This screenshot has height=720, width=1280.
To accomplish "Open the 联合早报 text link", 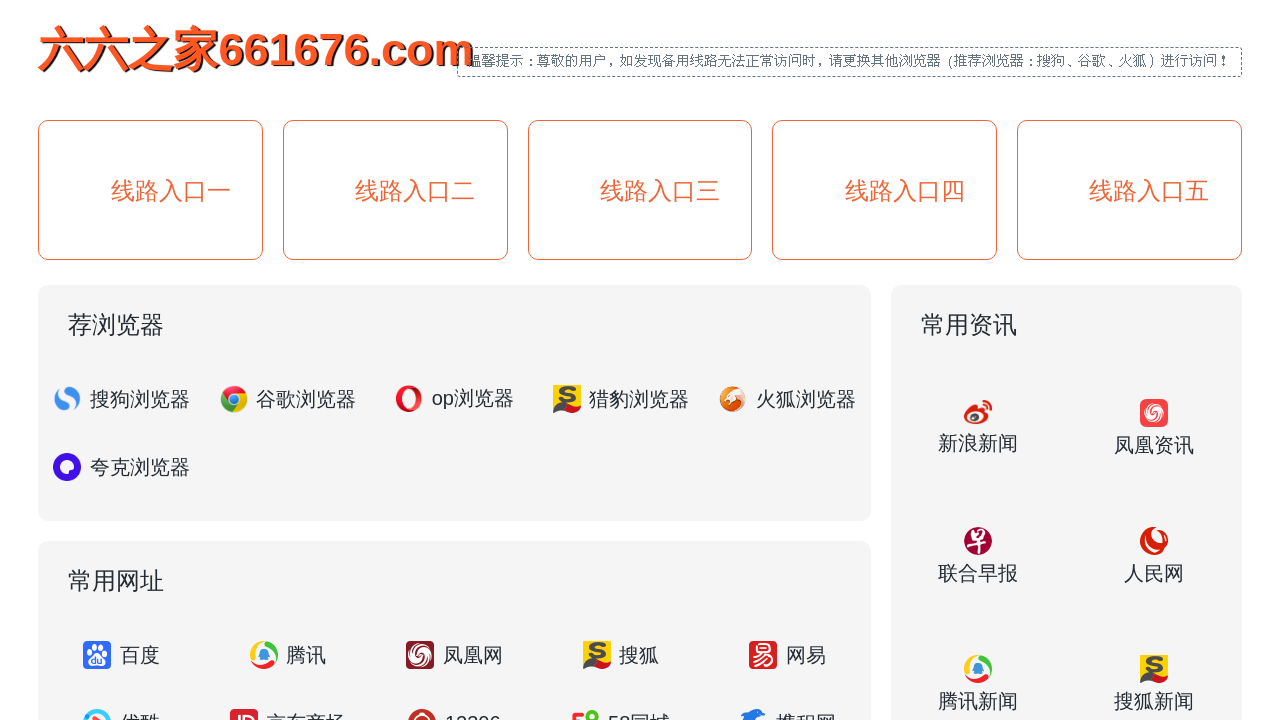I will 978,573.
